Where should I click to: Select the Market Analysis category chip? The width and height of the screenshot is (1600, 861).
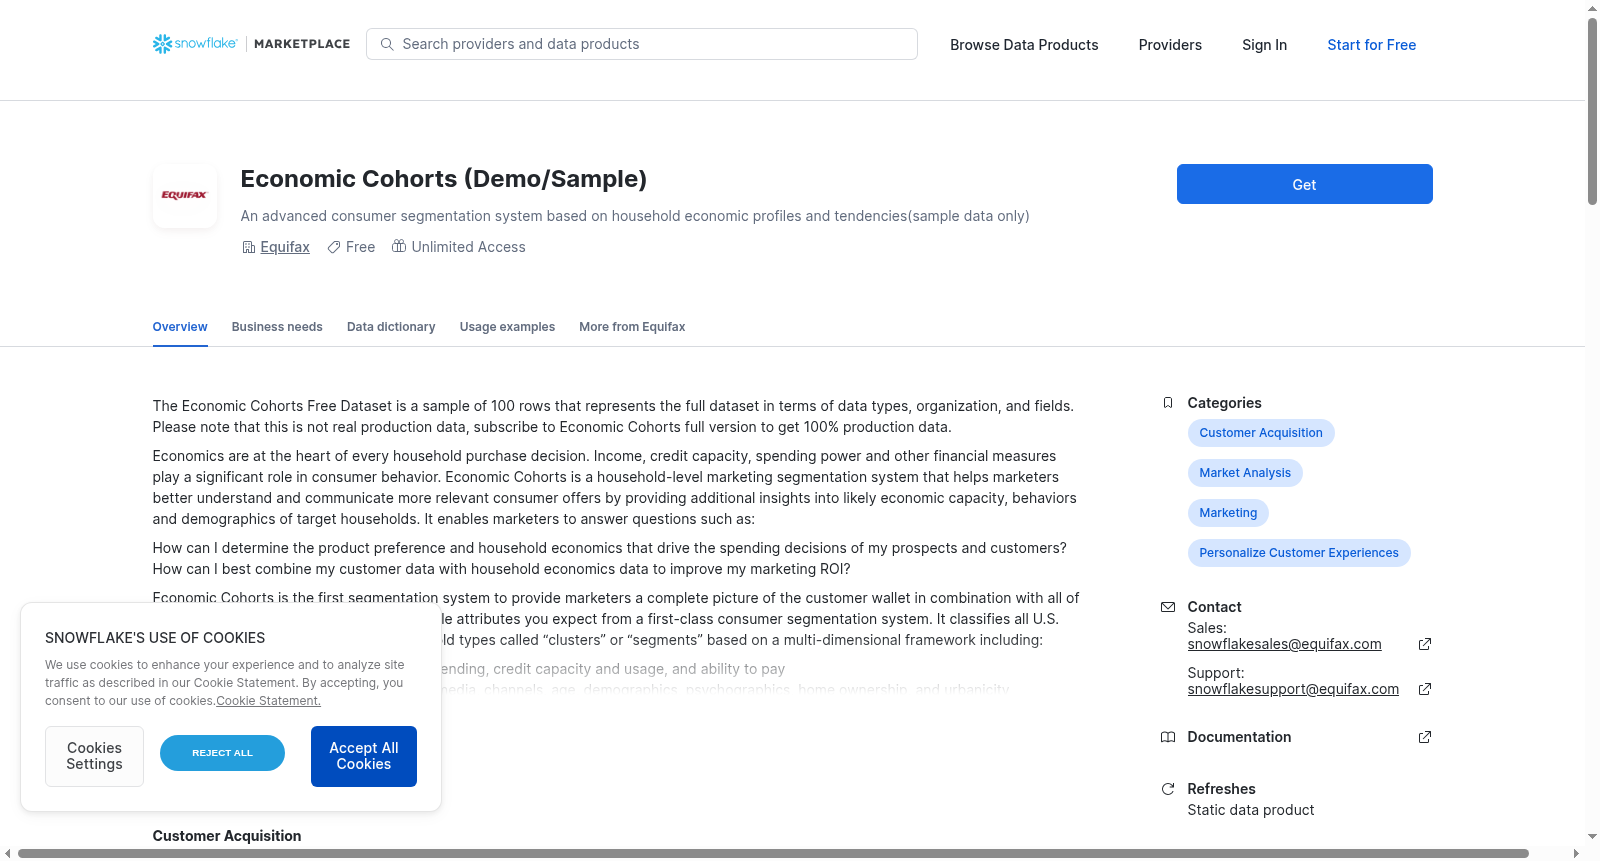(1245, 473)
